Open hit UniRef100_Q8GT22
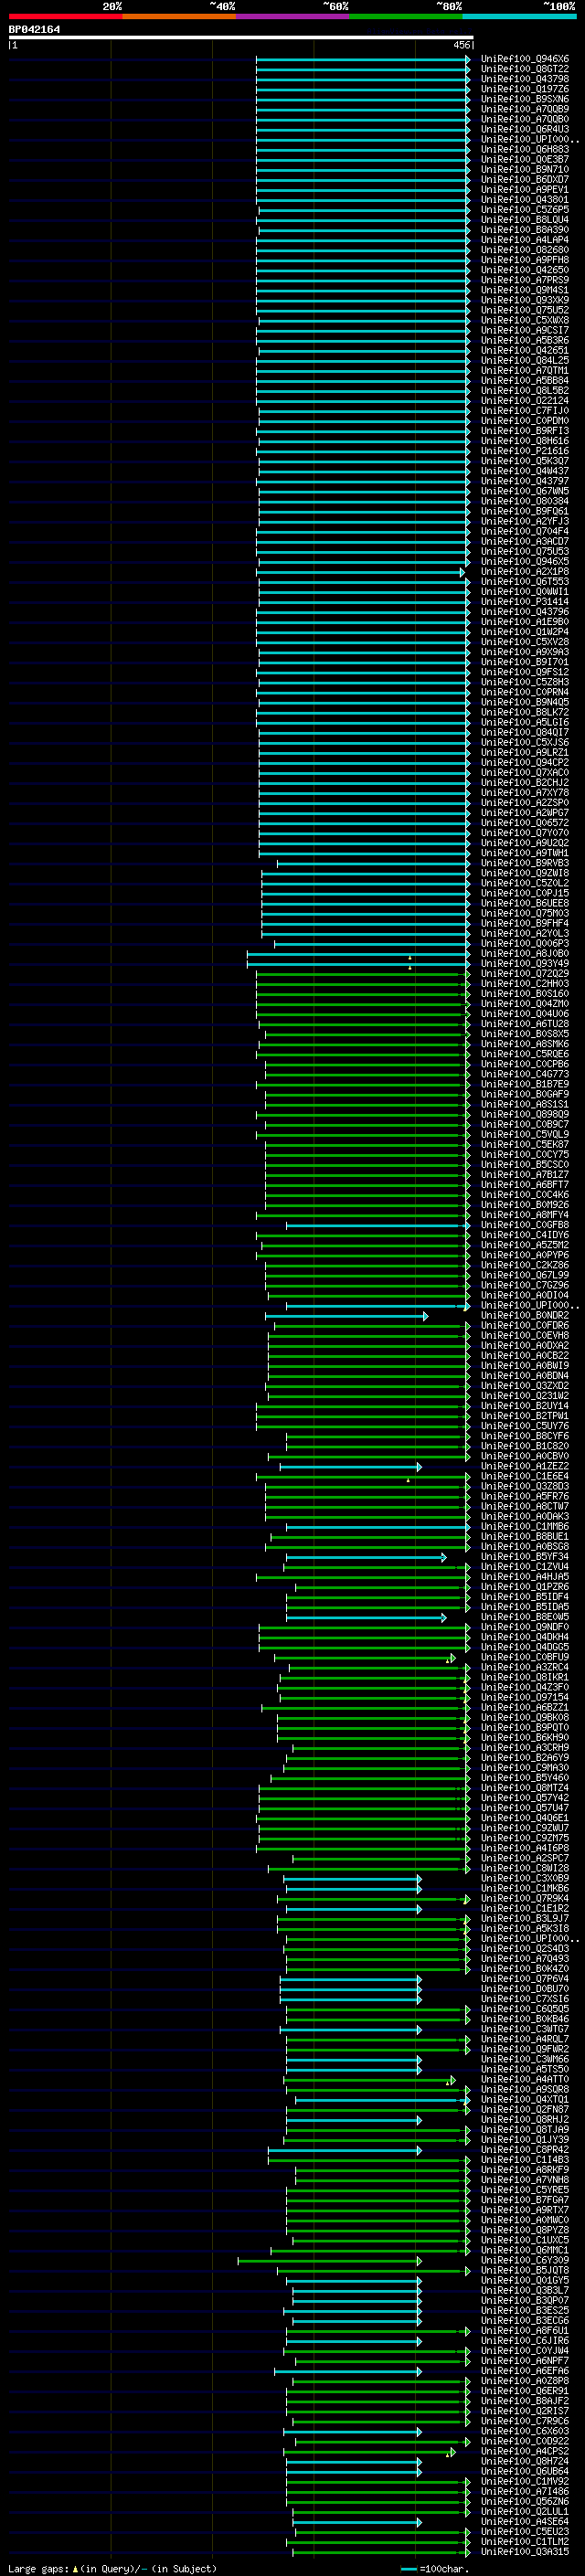 tap(524, 69)
